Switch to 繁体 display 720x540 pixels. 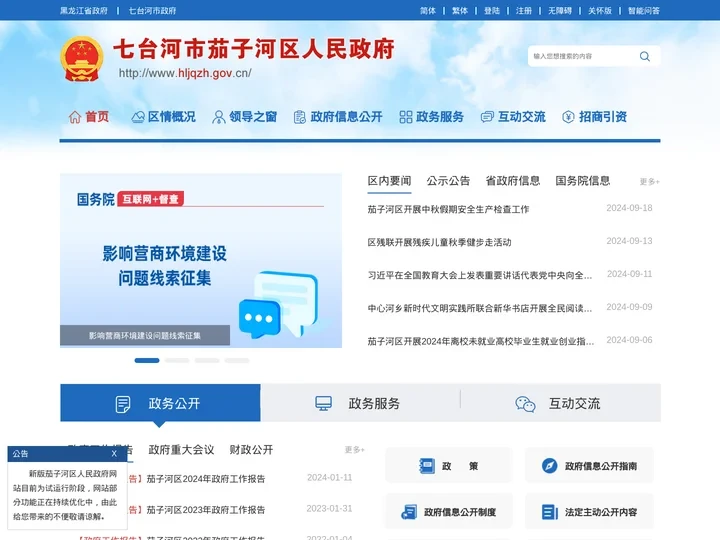pyautogui.click(x=460, y=11)
